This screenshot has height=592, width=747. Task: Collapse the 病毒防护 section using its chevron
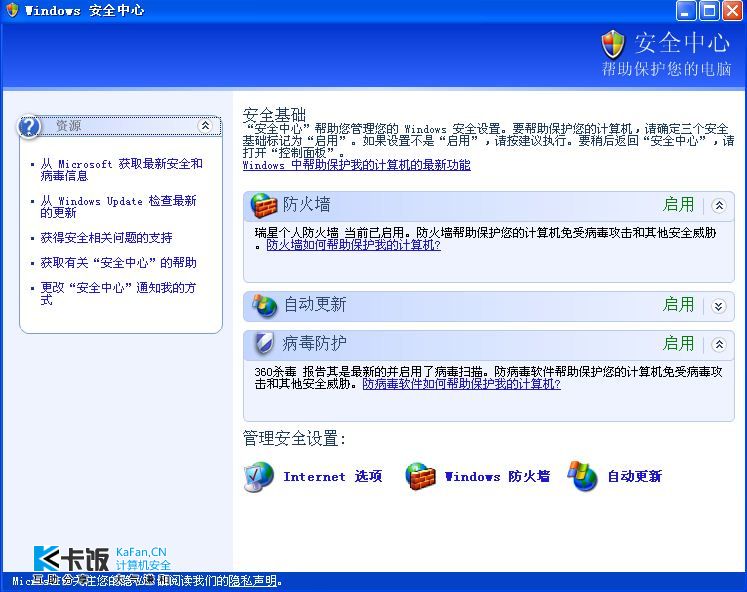pos(719,344)
